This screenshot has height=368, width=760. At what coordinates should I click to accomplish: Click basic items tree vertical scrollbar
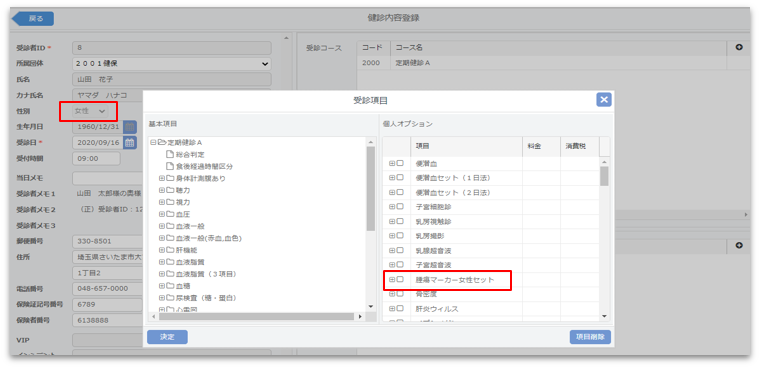[x=370, y=189]
